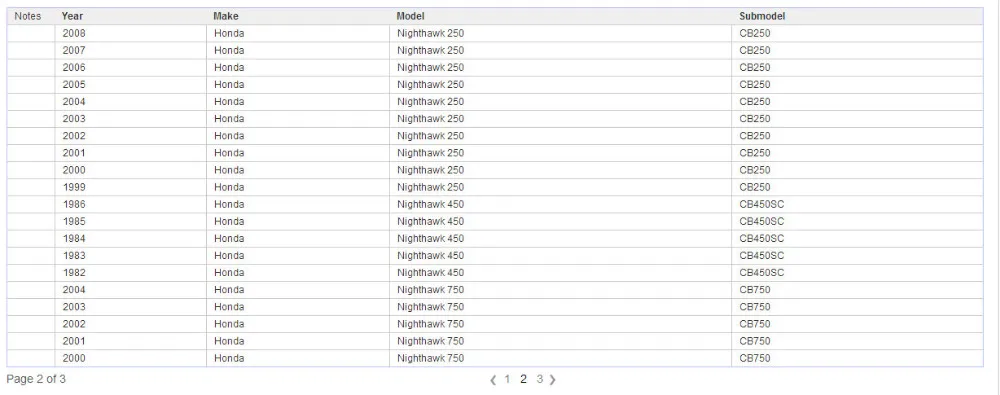
Task: Click Nighthawk 450 in the 1982 row
Action: [x=430, y=272]
